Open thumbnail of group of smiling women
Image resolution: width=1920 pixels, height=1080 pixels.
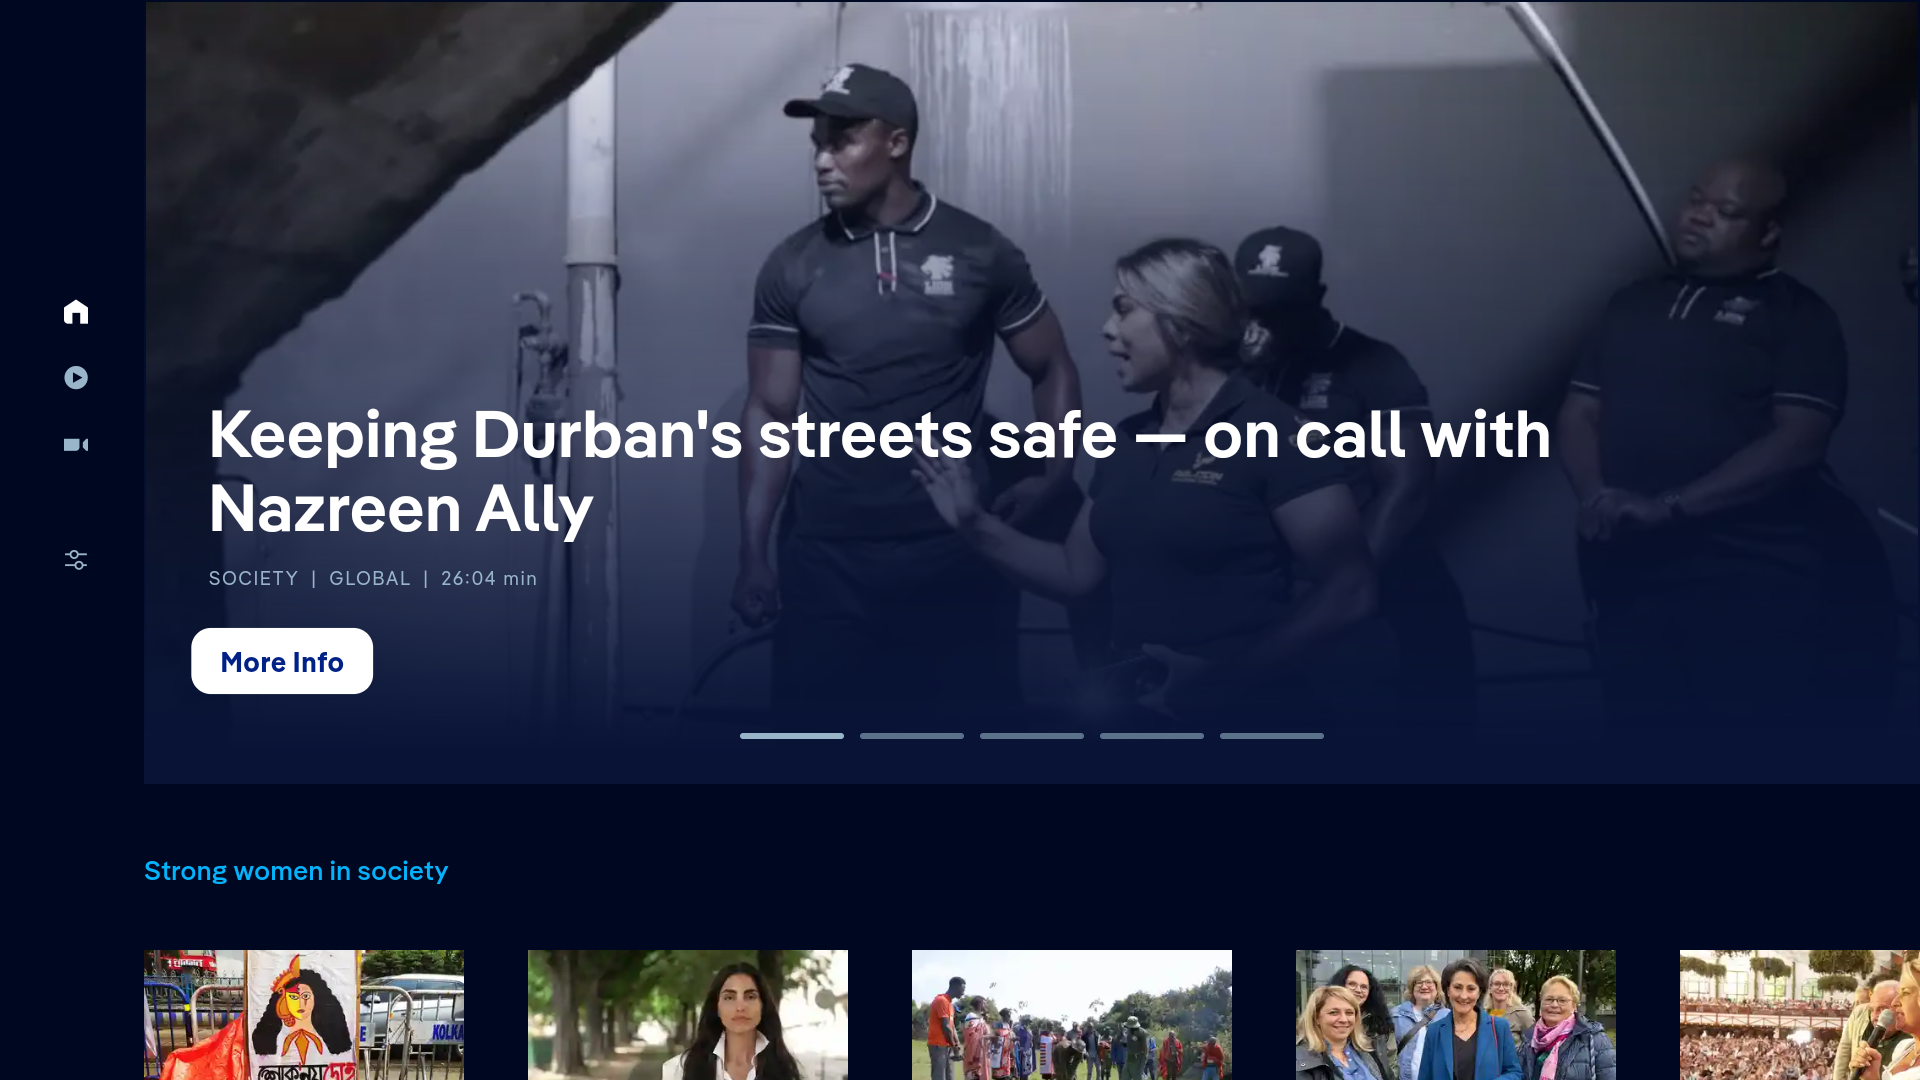pyautogui.click(x=1456, y=1015)
